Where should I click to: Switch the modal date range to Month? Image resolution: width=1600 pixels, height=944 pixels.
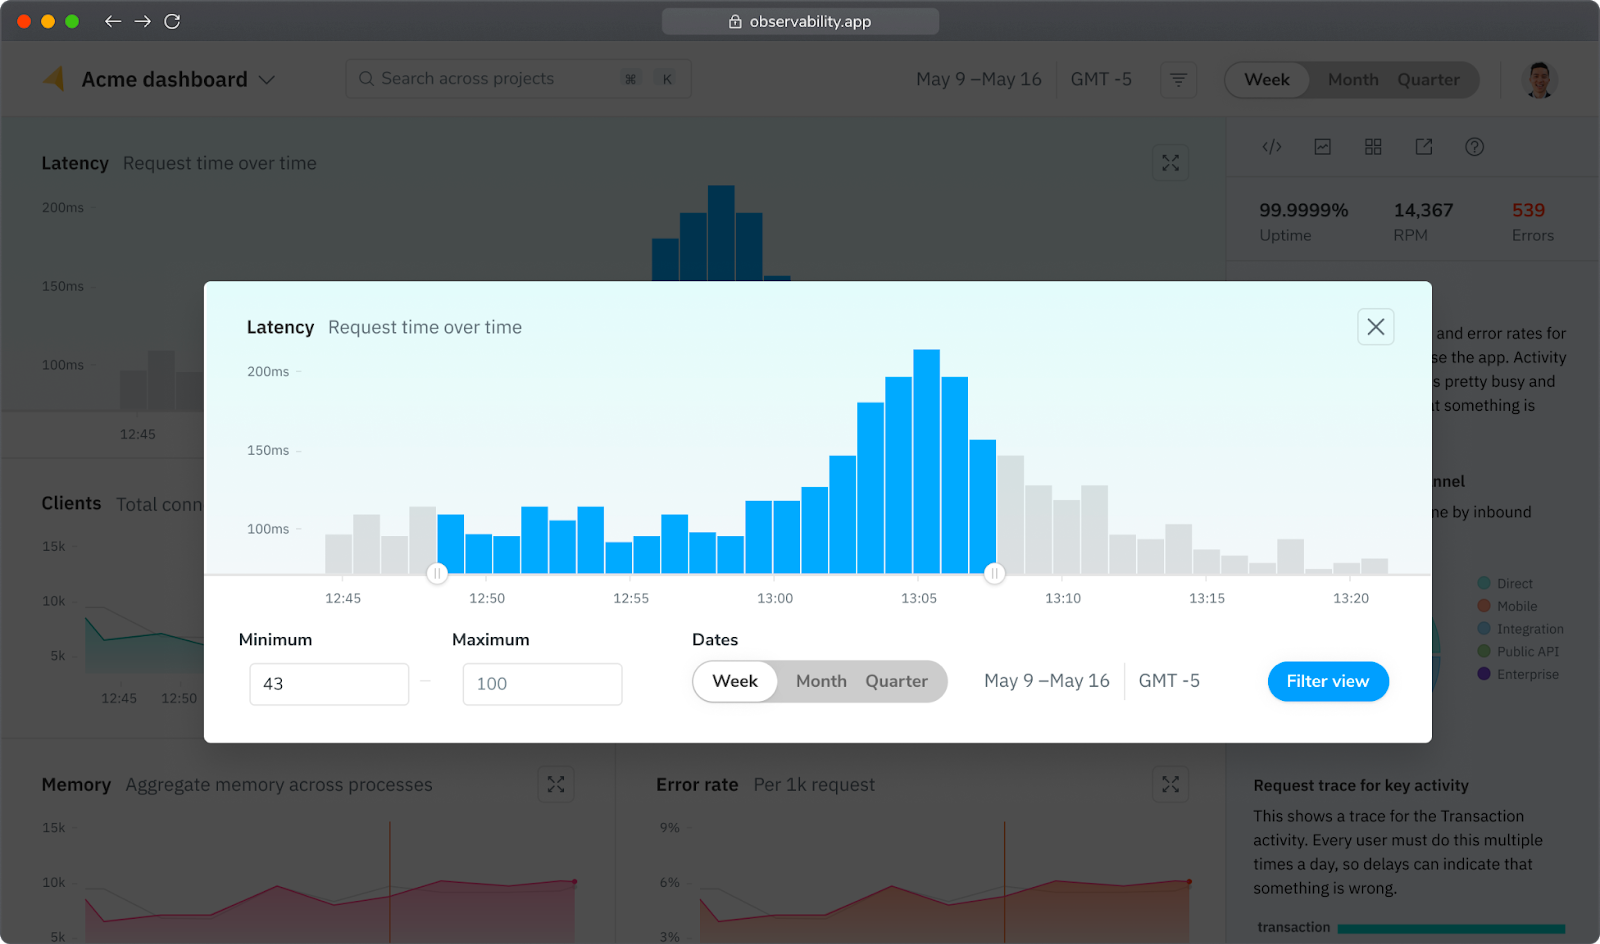coord(820,681)
